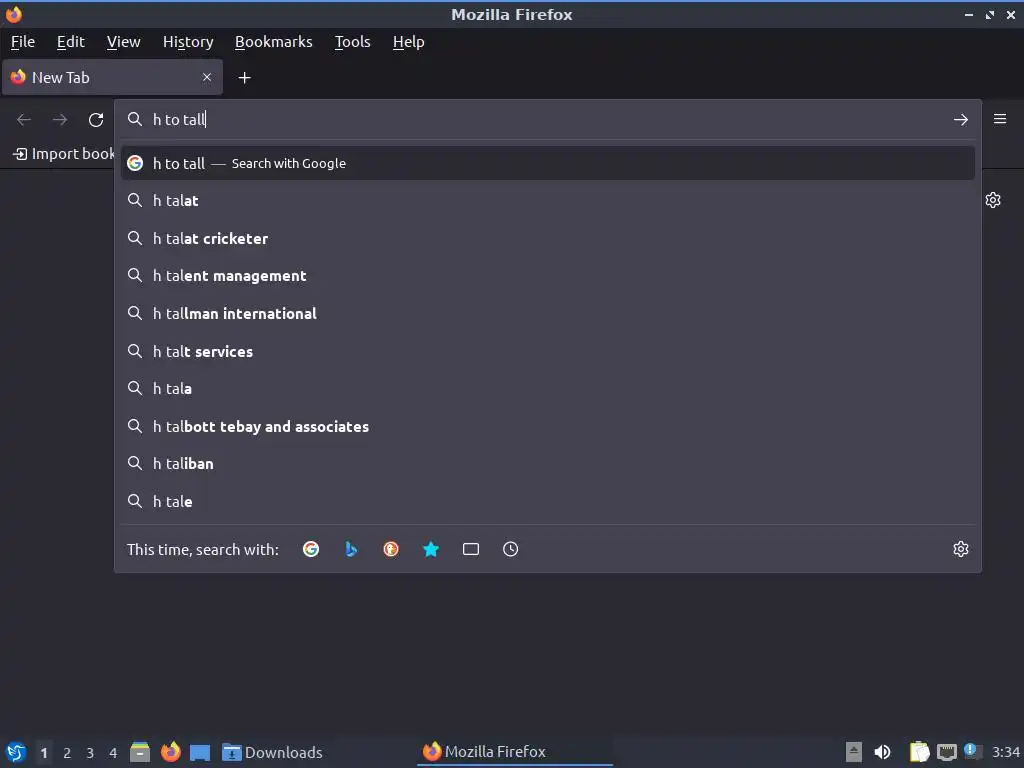Open the Bookmarks menu
1024x768 pixels.
[274, 42]
